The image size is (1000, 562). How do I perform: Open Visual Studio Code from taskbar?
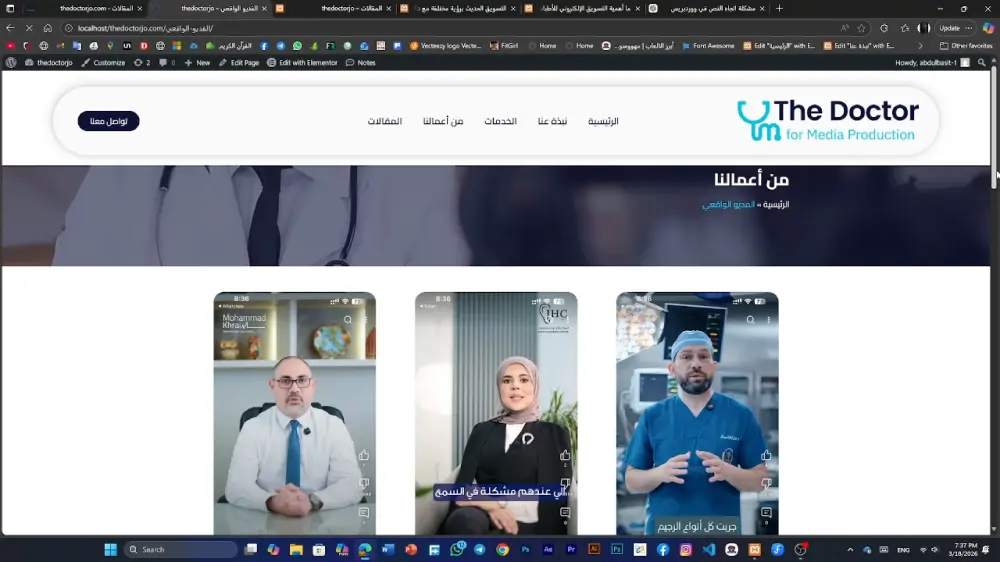click(x=709, y=549)
